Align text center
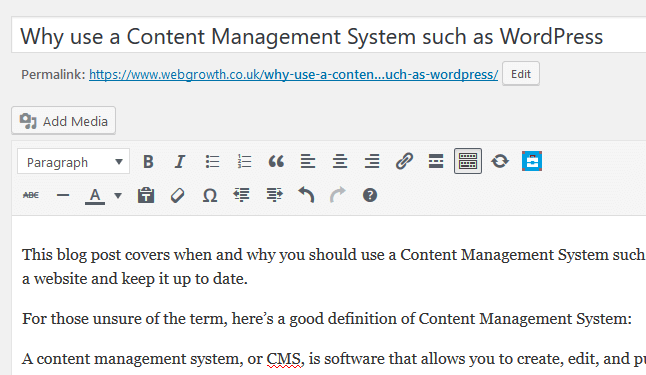Screen dimensions: 646x375 click(340, 162)
